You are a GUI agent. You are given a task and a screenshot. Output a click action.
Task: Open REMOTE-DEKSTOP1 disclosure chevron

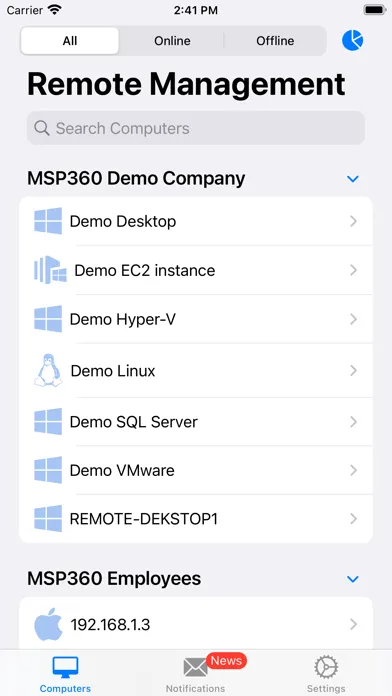[353, 519]
